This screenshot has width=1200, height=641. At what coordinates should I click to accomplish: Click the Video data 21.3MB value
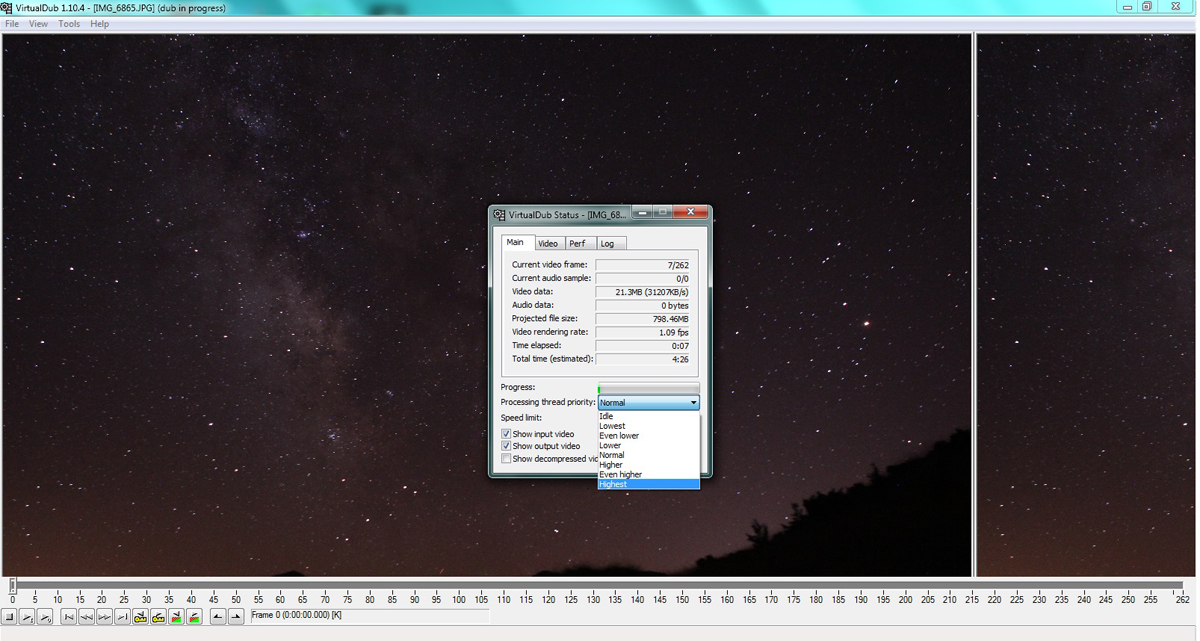tap(643, 292)
